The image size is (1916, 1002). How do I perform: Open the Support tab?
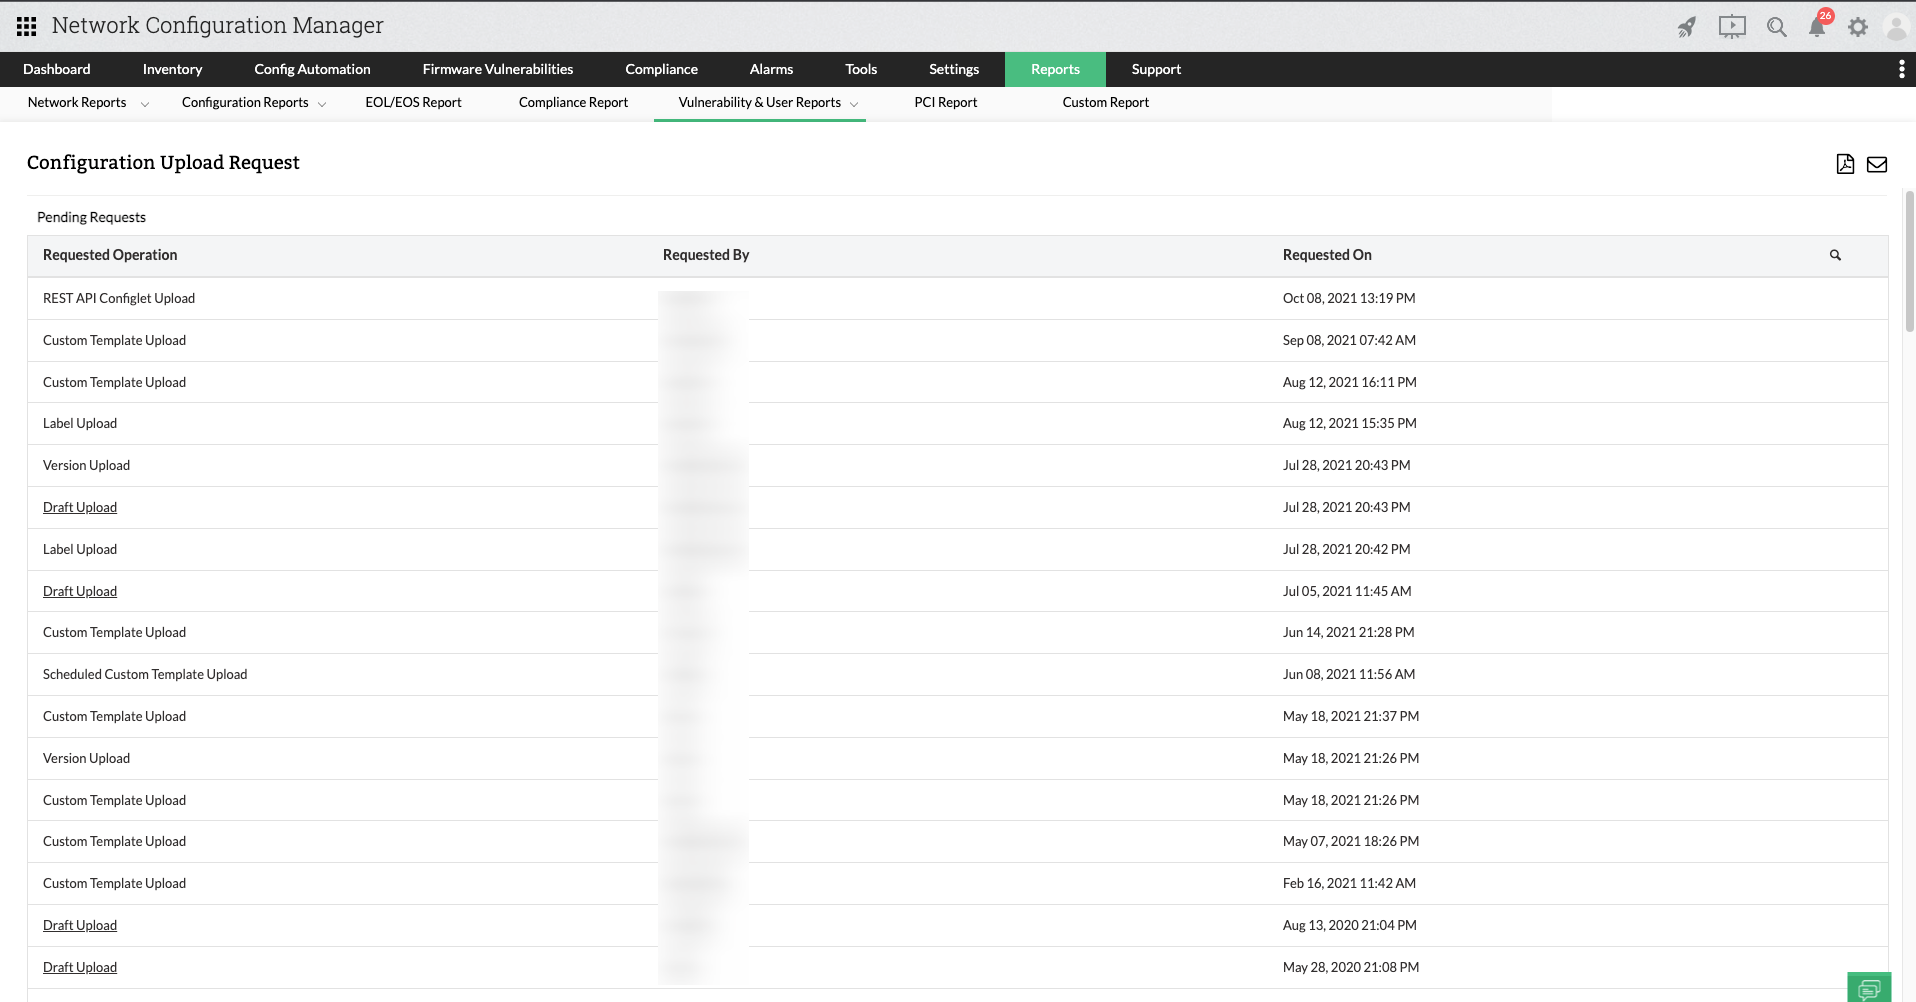[x=1156, y=69]
